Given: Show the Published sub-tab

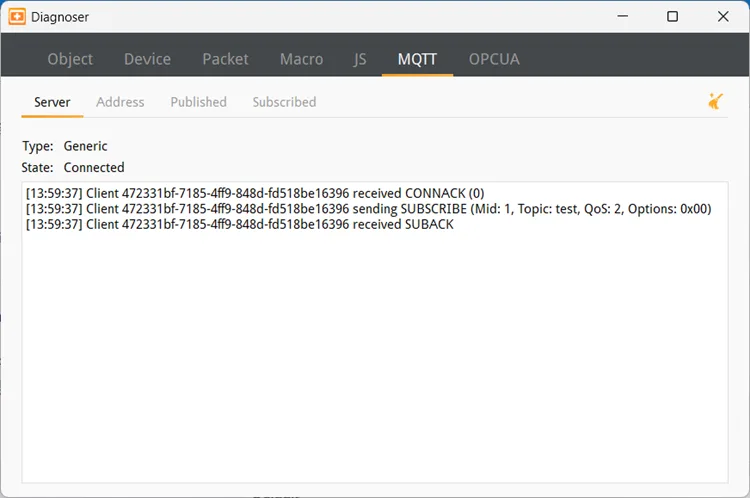Looking at the screenshot, I should [x=199, y=102].
